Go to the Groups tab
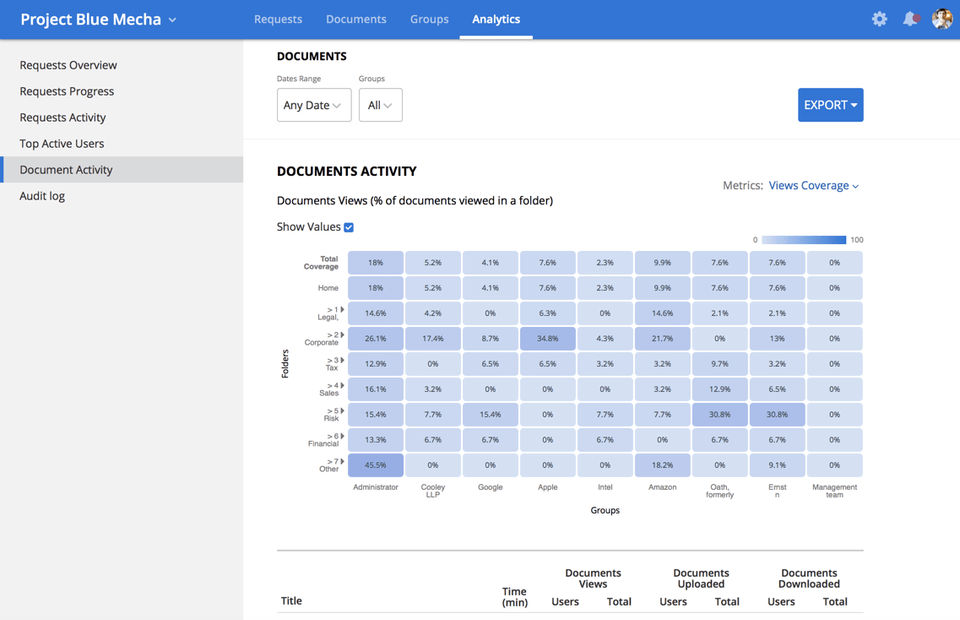Viewport: 960px width, 620px height. [429, 19]
